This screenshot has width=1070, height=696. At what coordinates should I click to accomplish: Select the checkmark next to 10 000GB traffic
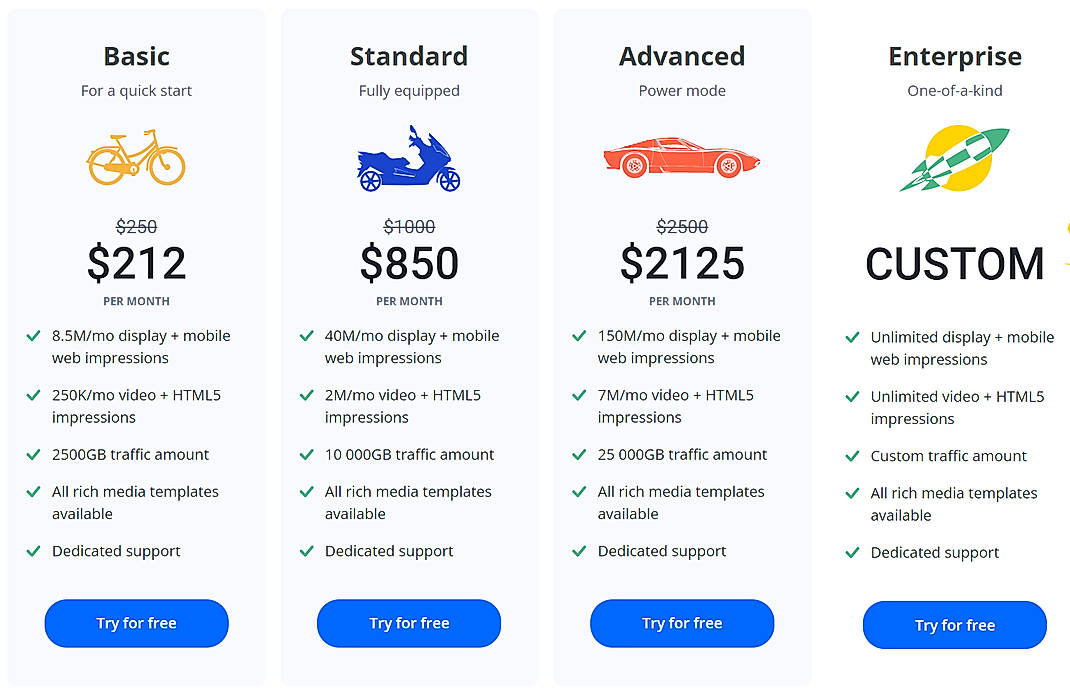point(307,455)
